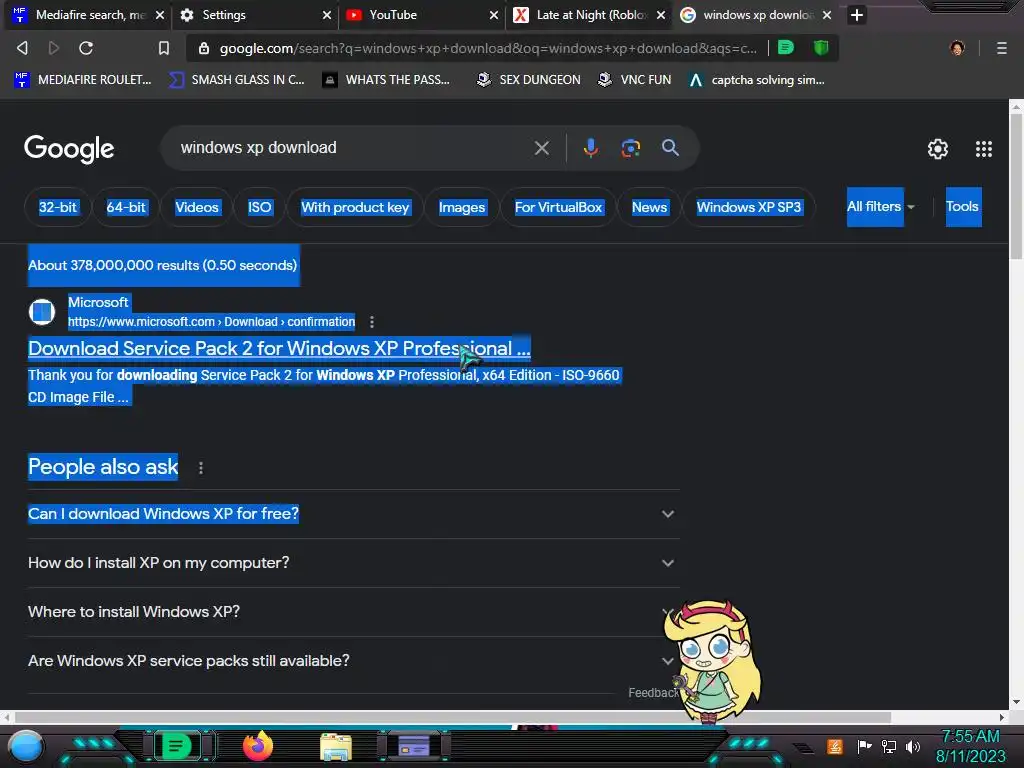The height and width of the screenshot is (768, 1024).
Task: Click the horizontal page scrollbar
Action: pyautogui.click(x=451, y=717)
